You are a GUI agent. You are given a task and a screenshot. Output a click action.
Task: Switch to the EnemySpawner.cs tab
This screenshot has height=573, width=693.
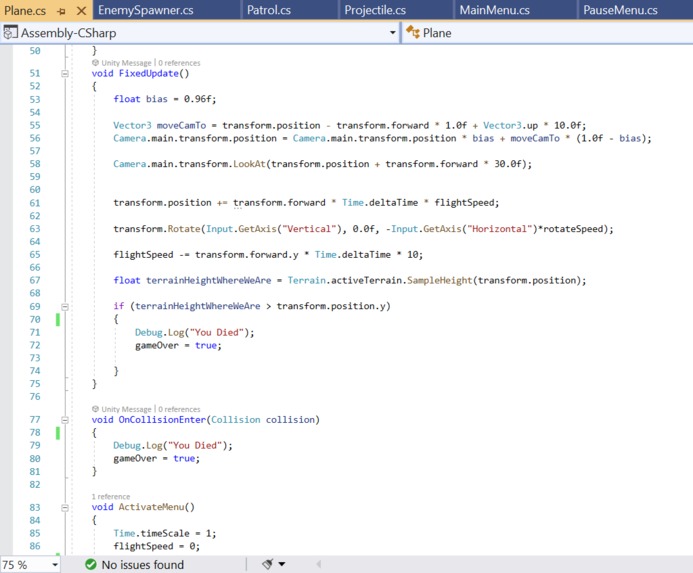145,10
